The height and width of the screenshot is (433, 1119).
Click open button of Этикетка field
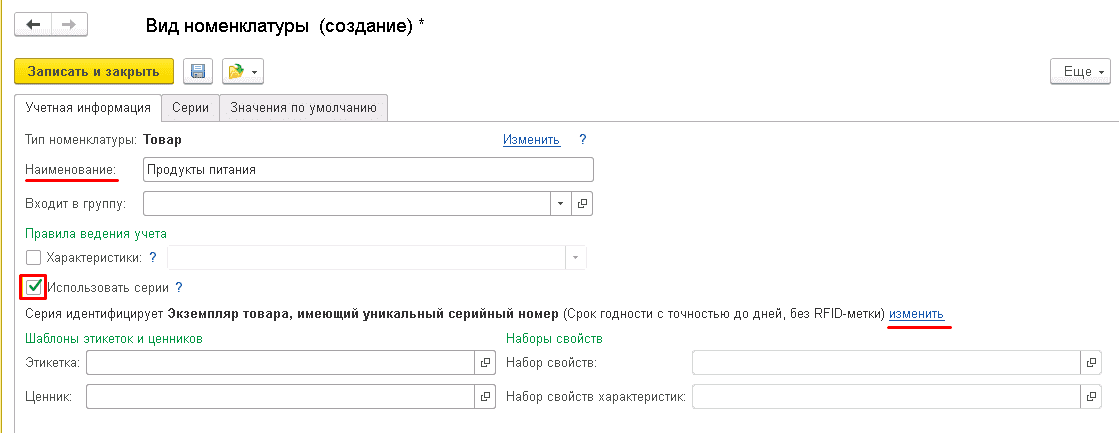tap(486, 362)
